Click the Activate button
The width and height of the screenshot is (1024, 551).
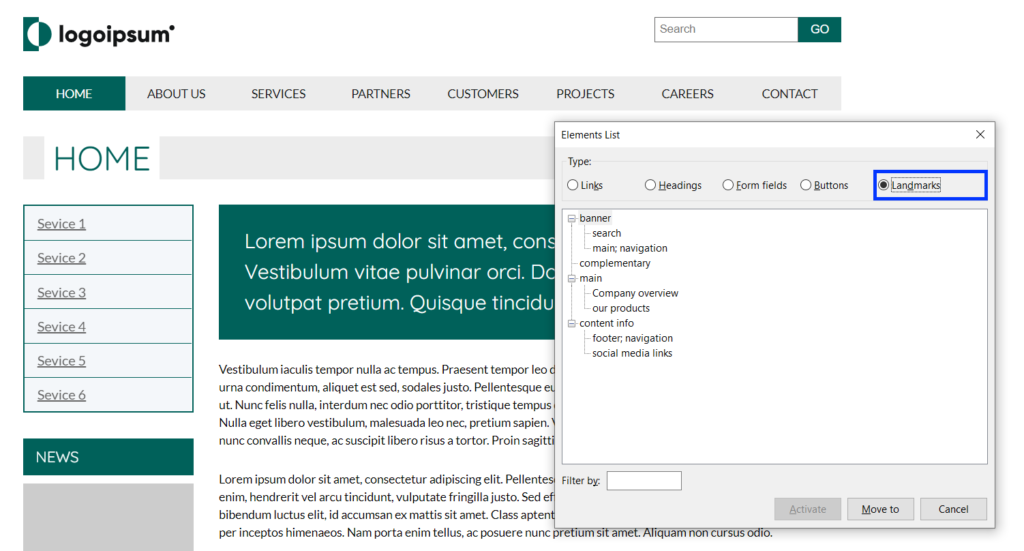coord(807,509)
